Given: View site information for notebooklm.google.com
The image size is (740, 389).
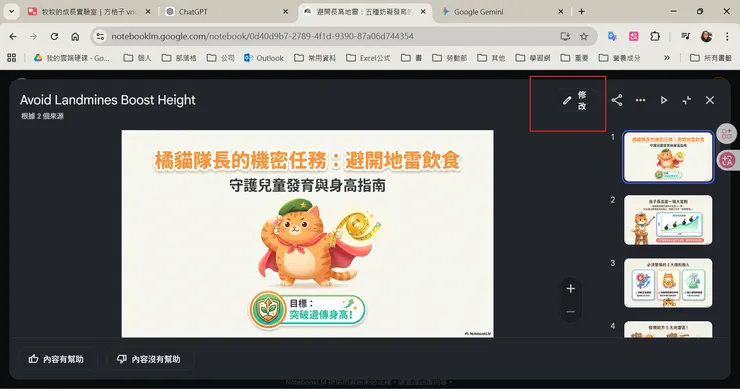Looking at the screenshot, I should [100, 36].
